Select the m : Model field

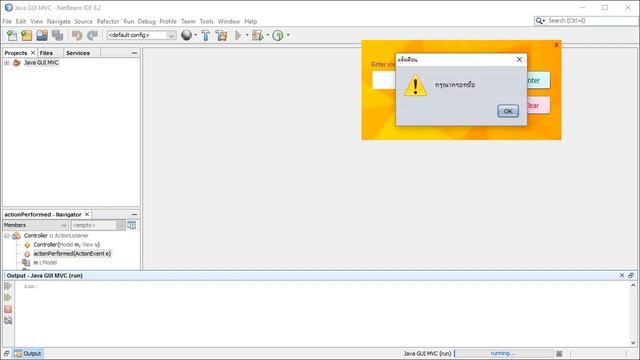(45, 262)
